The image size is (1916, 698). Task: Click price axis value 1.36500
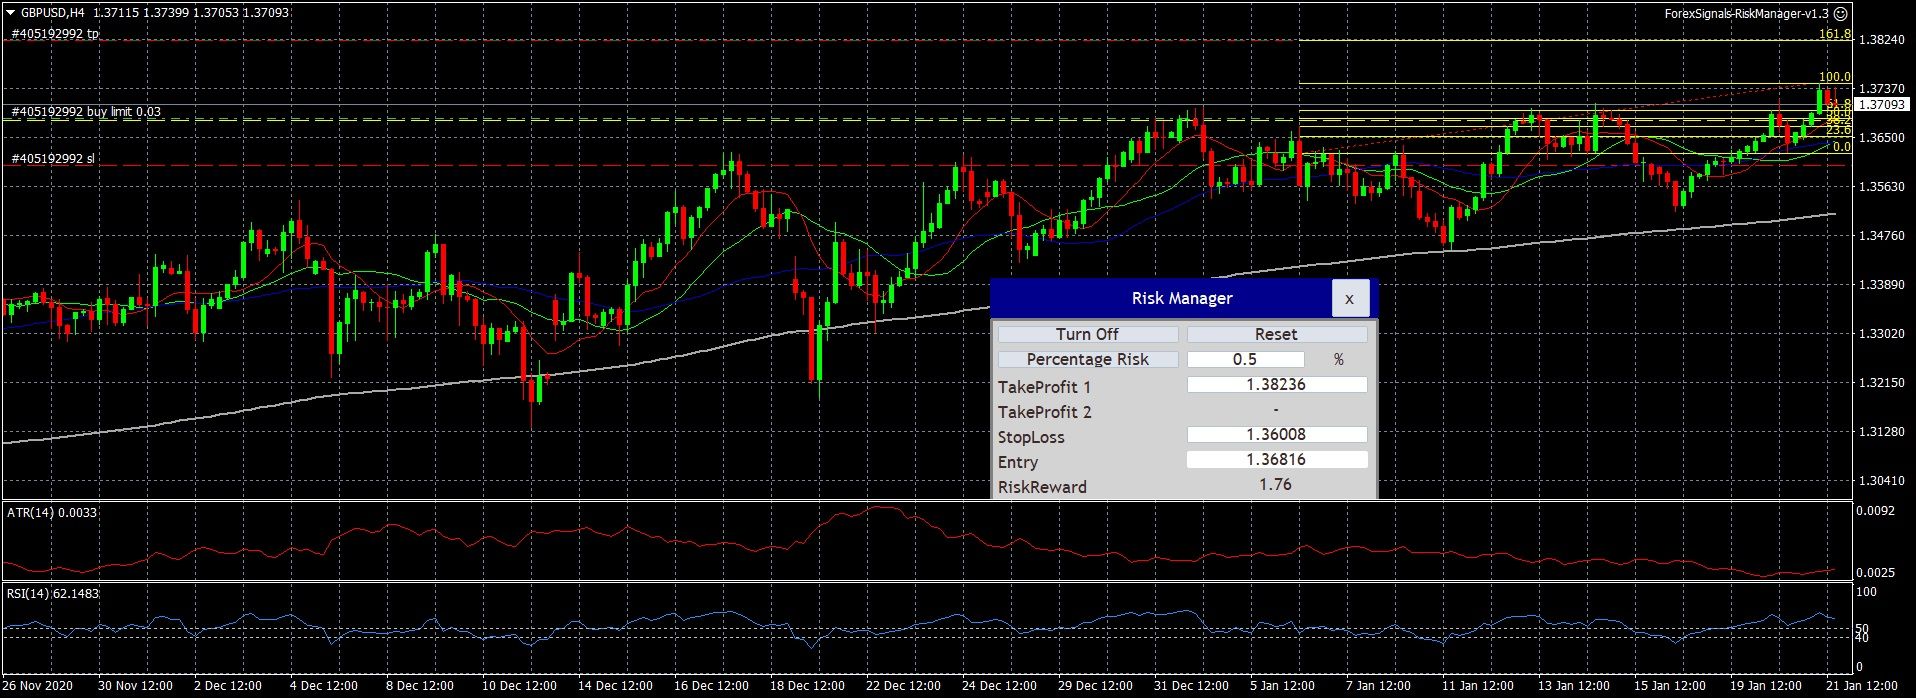(x=1881, y=138)
